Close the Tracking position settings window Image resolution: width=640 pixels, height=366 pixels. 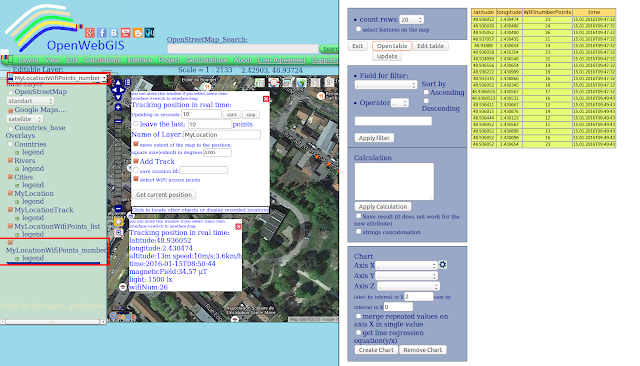pyautogui.click(x=266, y=99)
